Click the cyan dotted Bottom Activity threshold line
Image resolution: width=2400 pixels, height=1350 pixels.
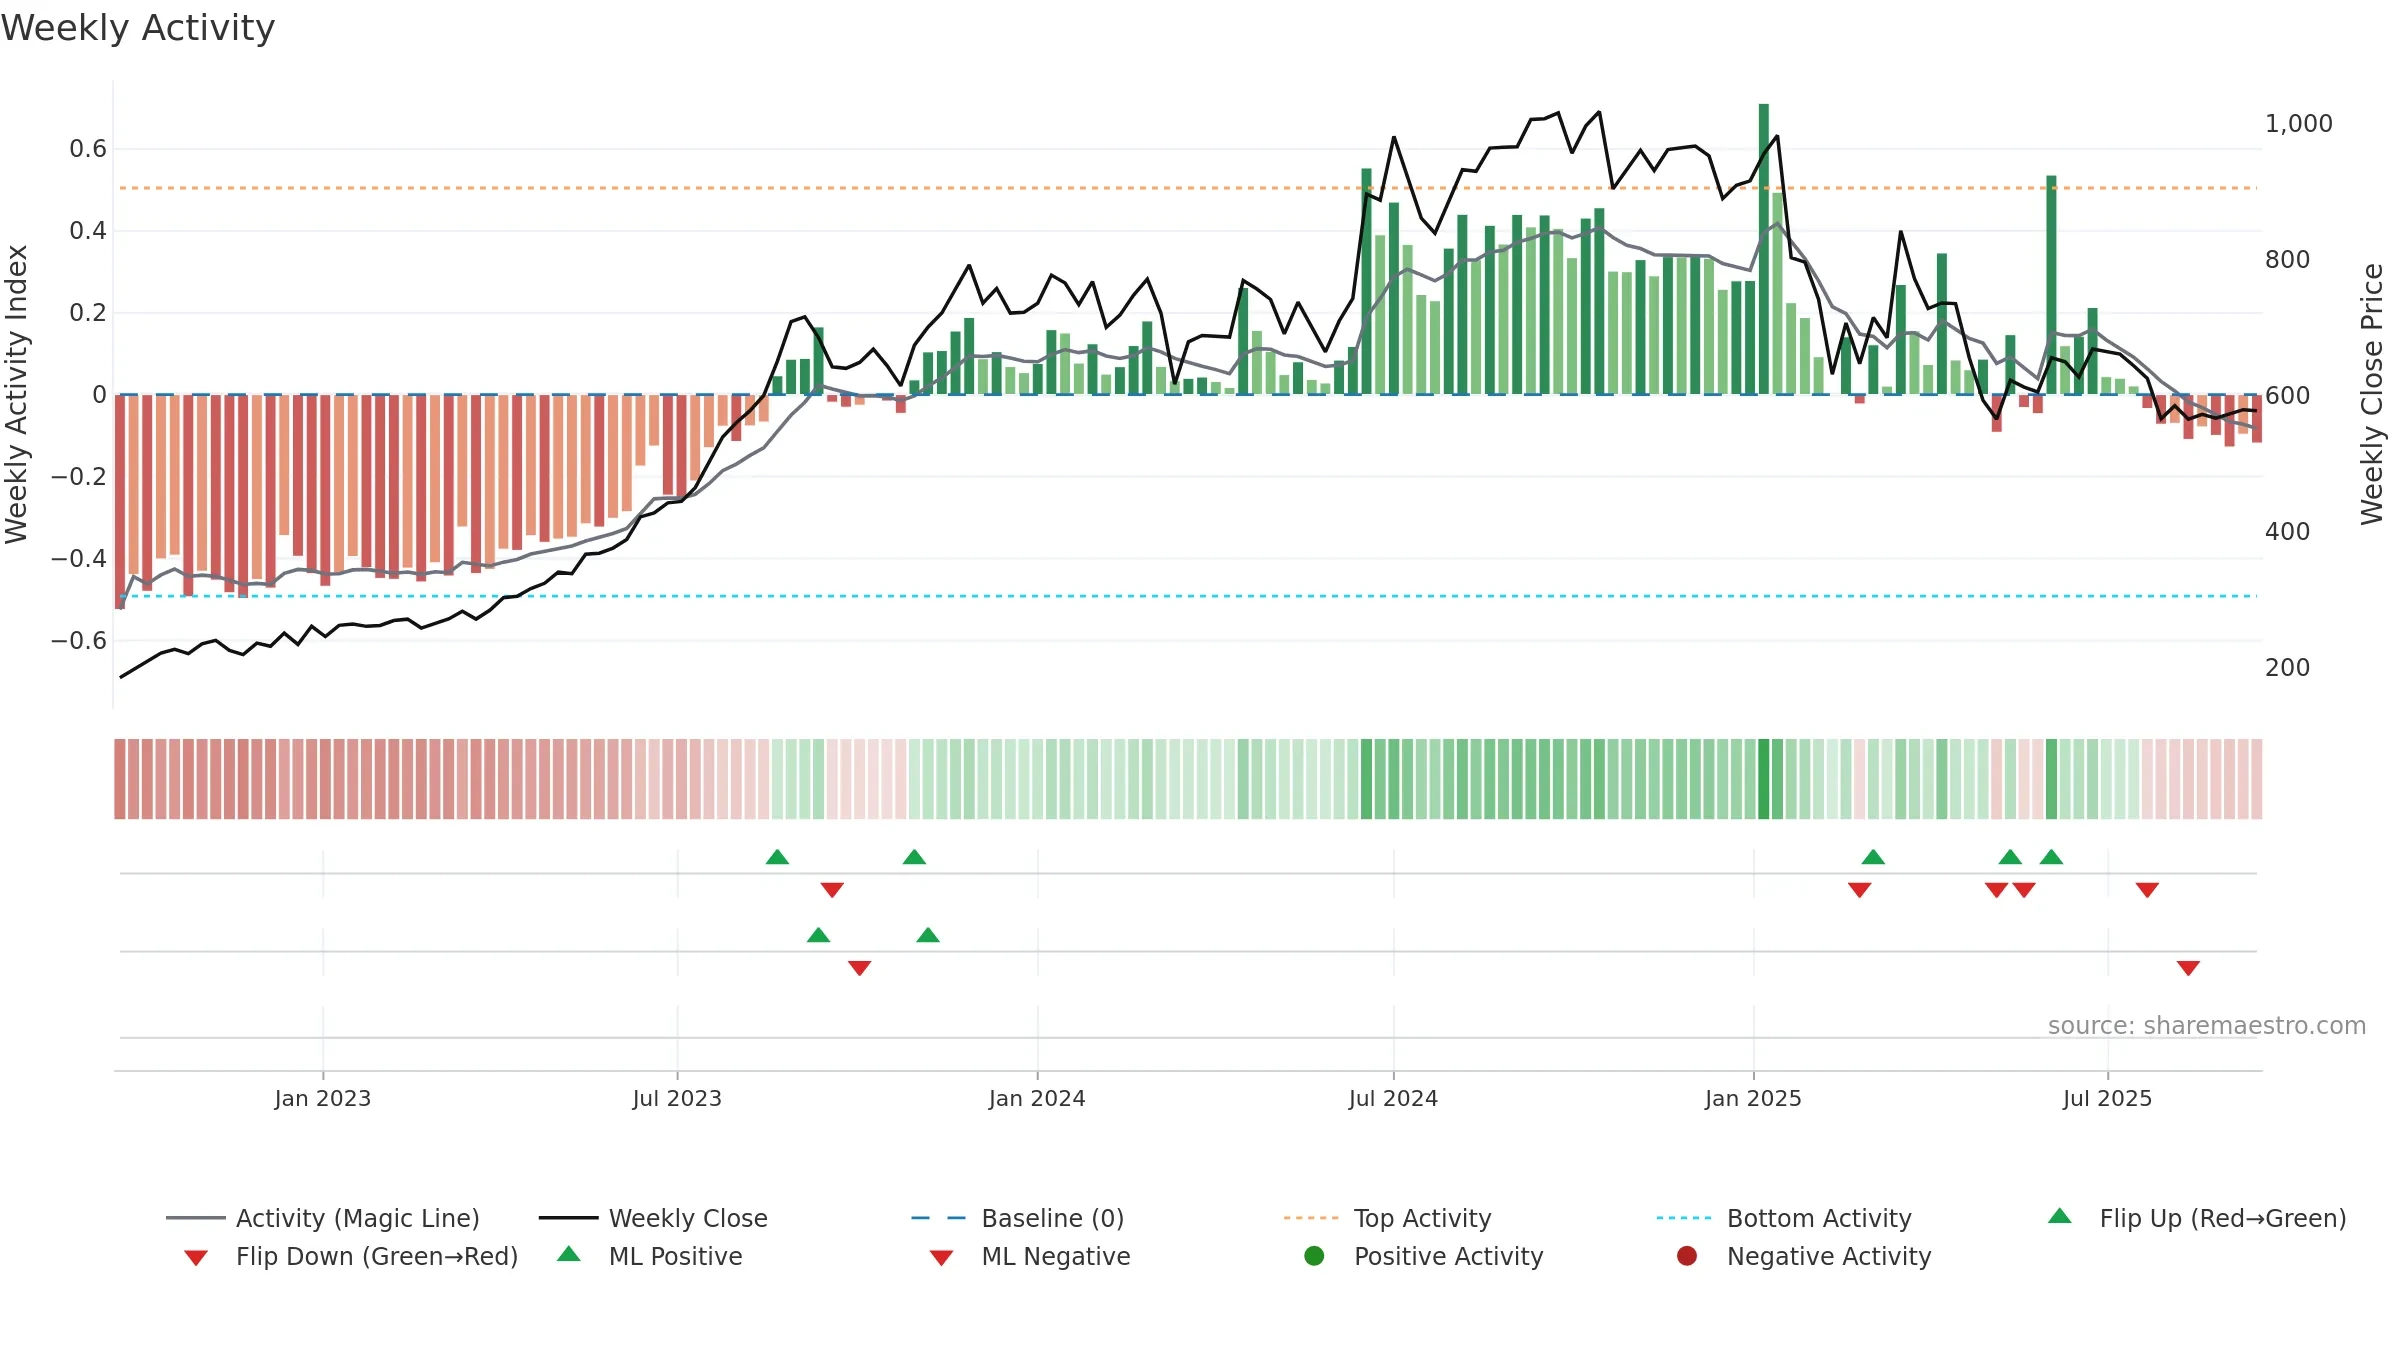tap(1188, 596)
